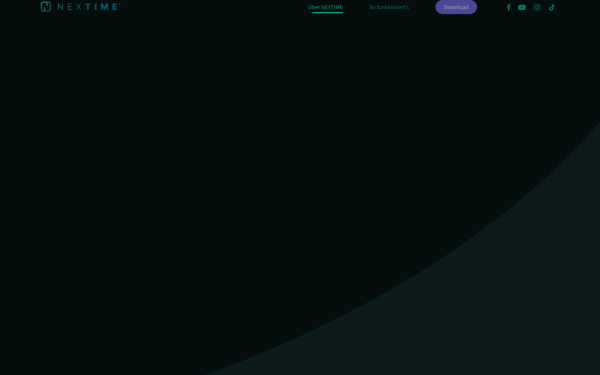Open the Über NEXTIME menu item
This screenshot has height=375, width=600.
tap(325, 7)
